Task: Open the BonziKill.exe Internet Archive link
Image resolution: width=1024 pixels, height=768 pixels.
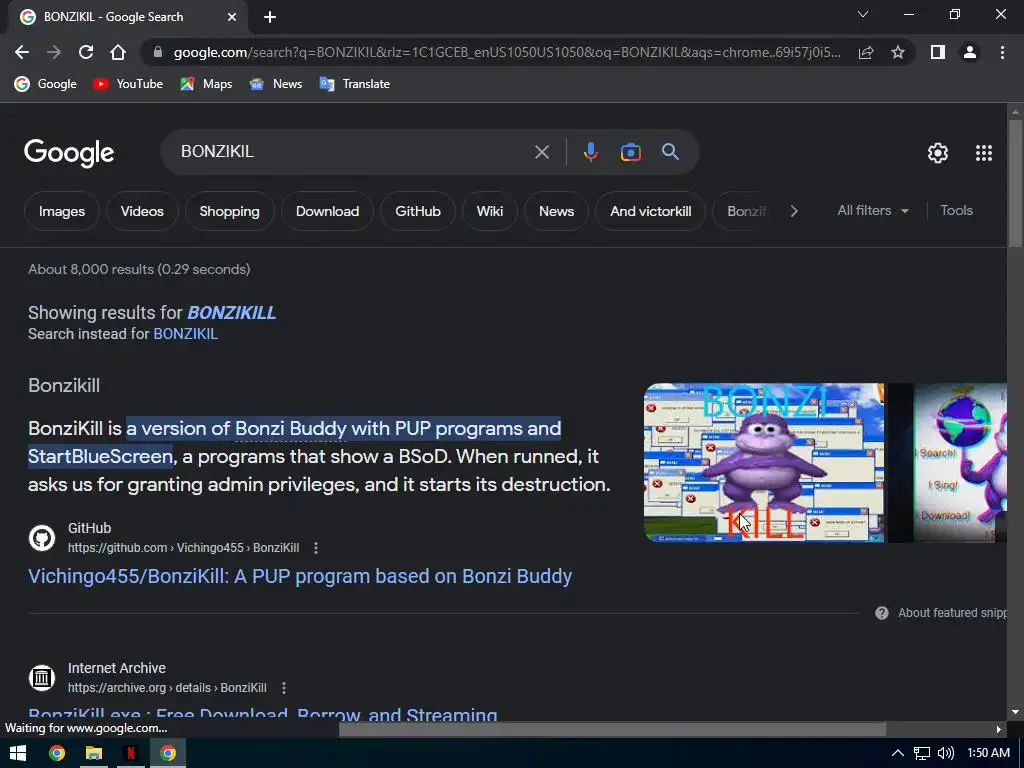Action: pyautogui.click(x=263, y=714)
